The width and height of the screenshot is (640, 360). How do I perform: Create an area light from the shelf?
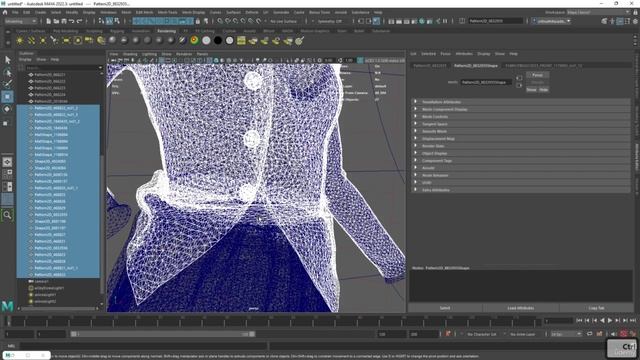pyautogui.click(x=66, y=40)
